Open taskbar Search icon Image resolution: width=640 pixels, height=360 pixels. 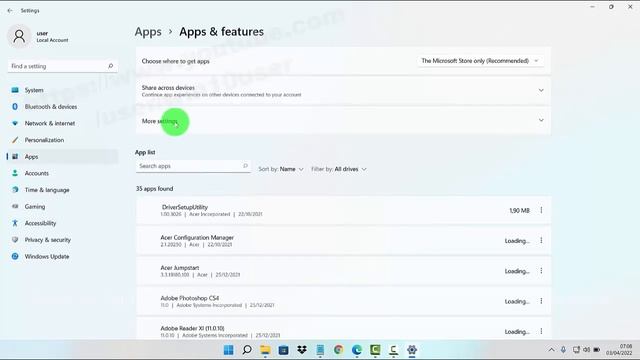click(x=247, y=350)
